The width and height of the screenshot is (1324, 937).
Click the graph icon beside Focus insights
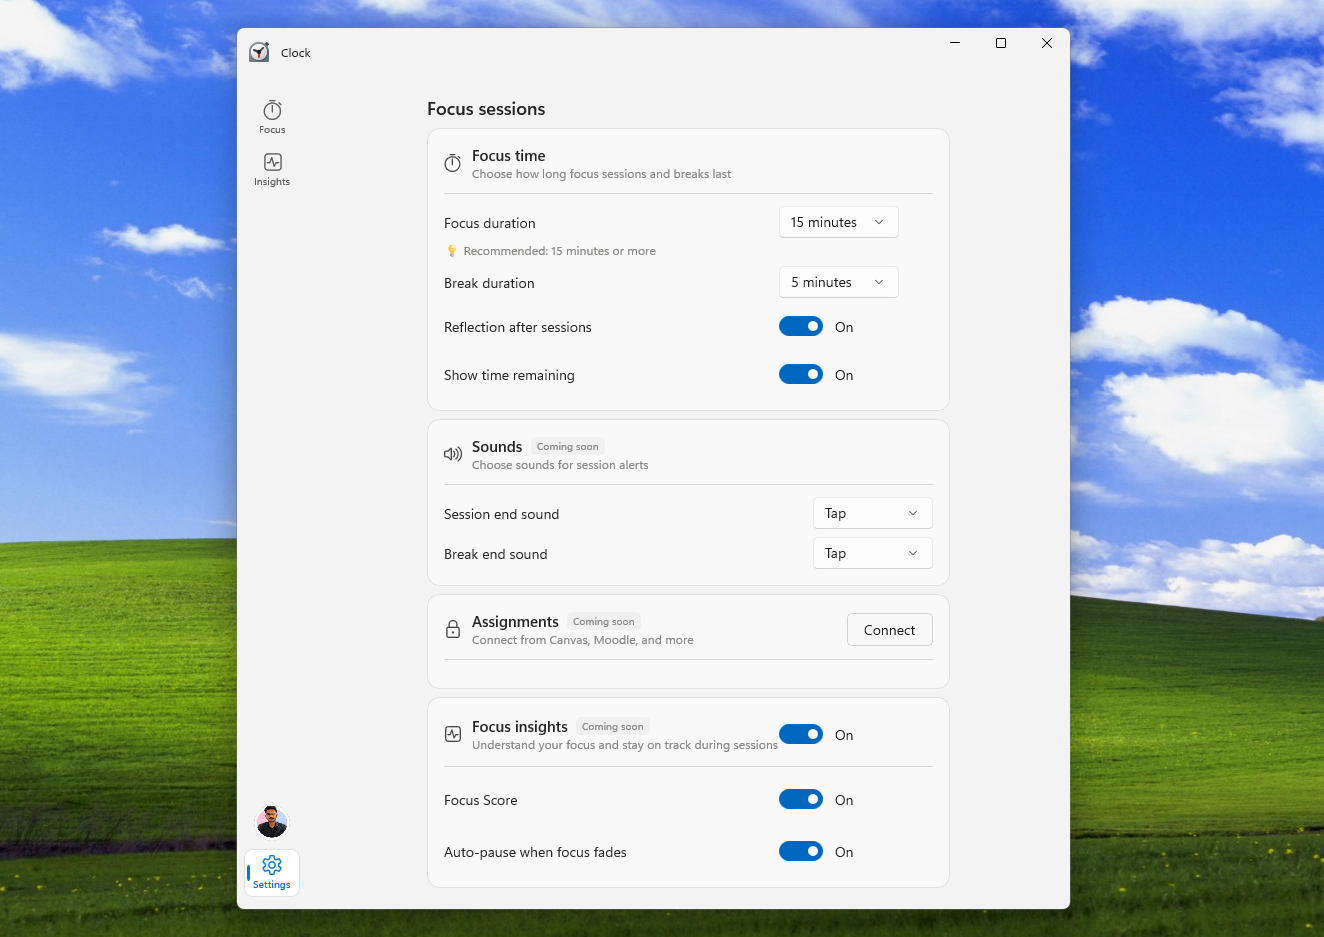[452, 733]
